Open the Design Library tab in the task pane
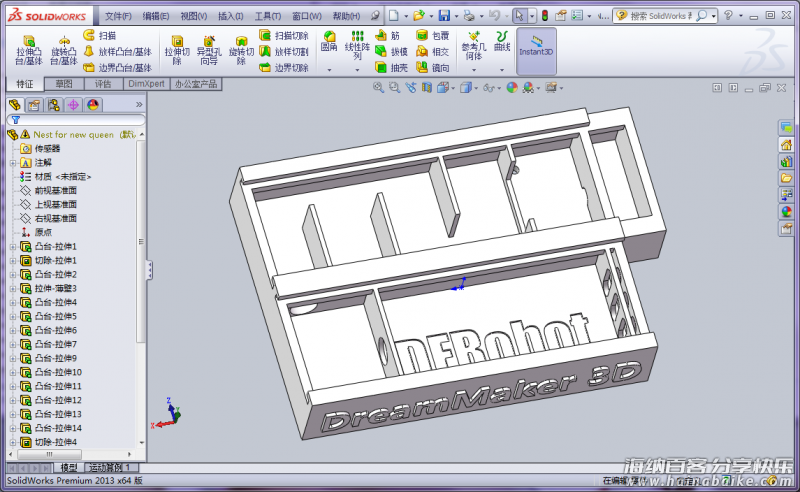 (786, 162)
